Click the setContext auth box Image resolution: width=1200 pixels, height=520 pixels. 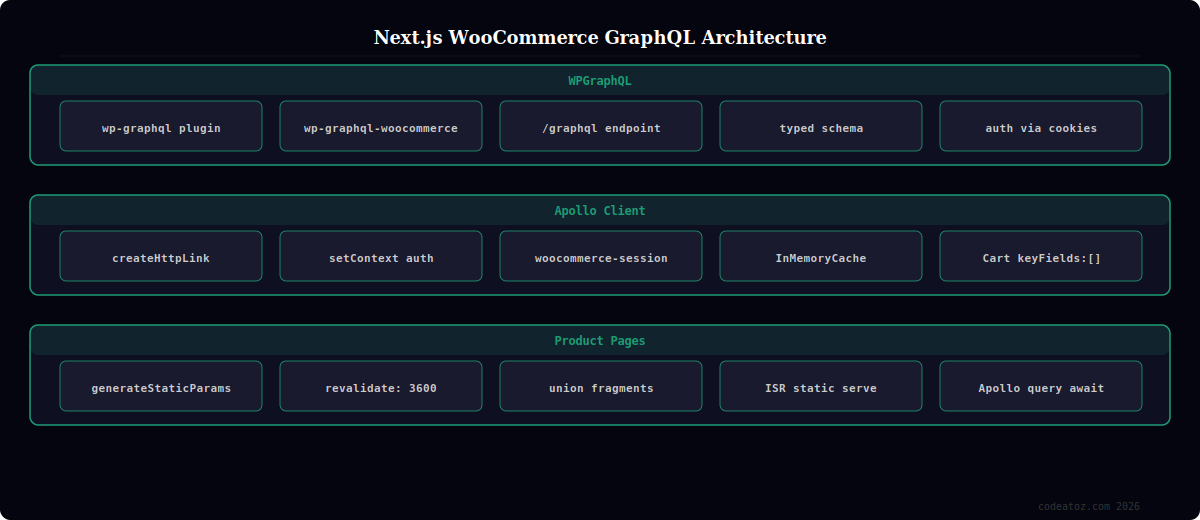coord(381,256)
